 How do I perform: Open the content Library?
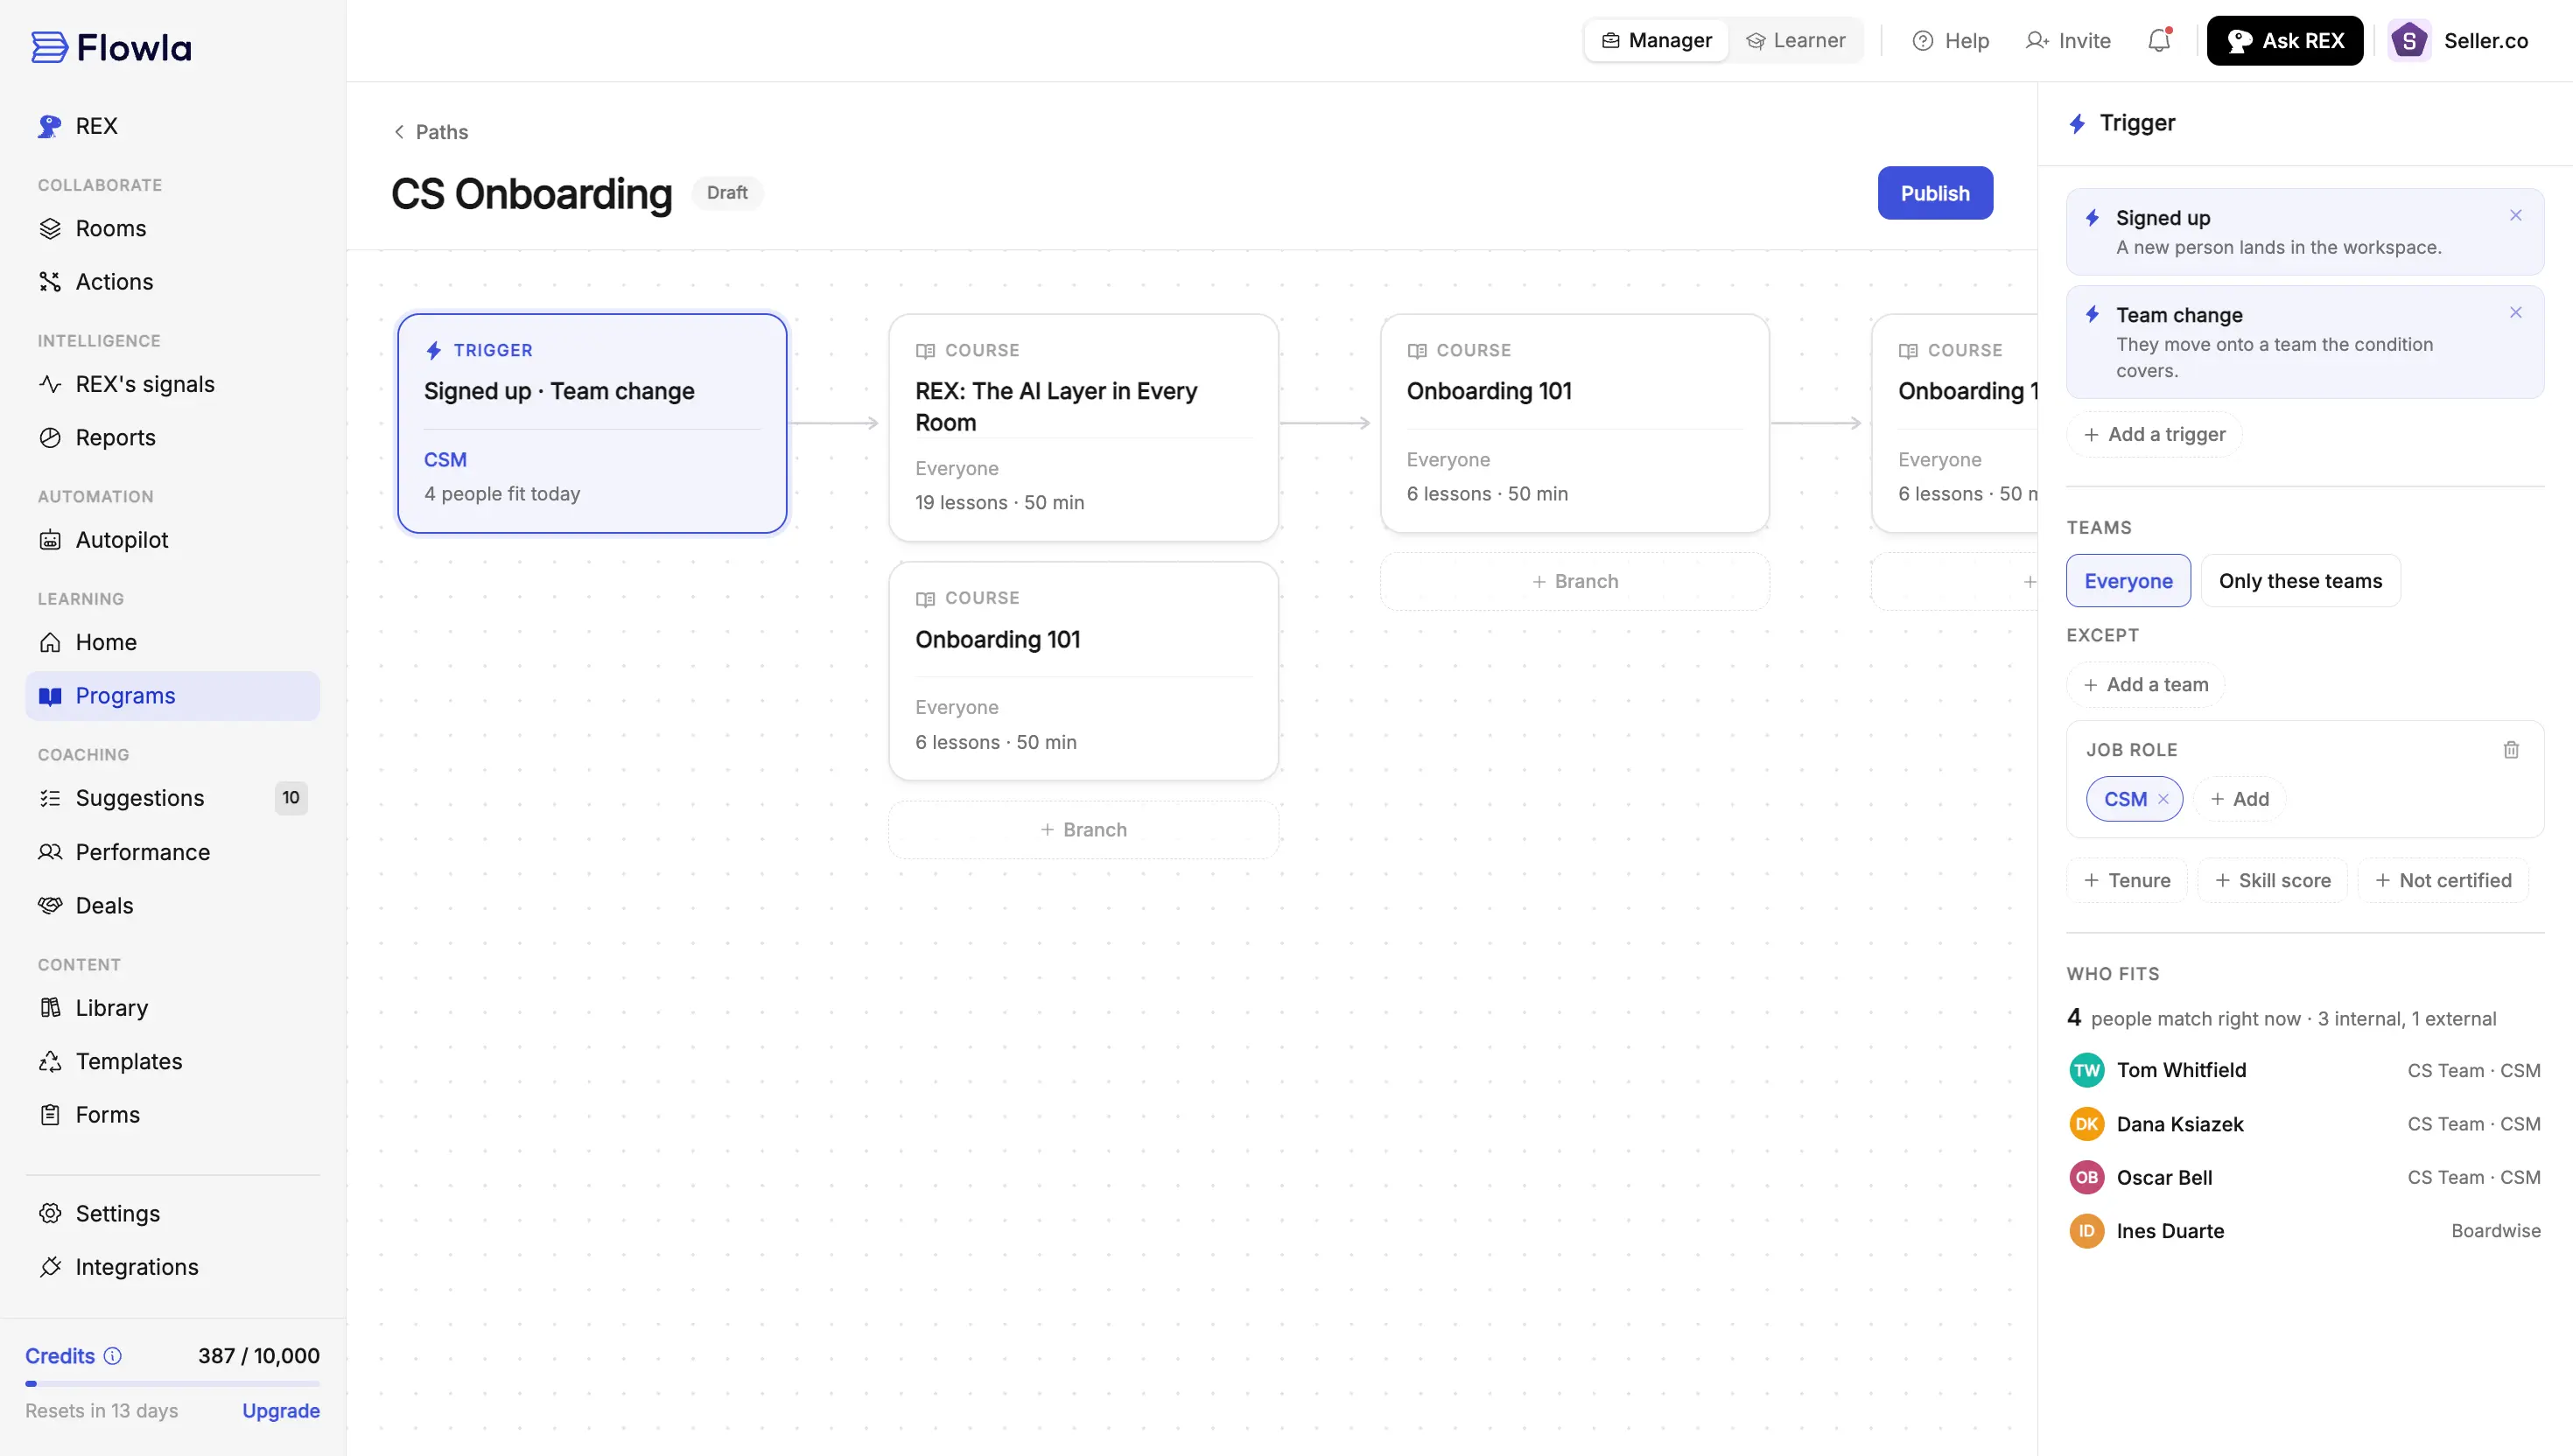click(x=172, y=1008)
